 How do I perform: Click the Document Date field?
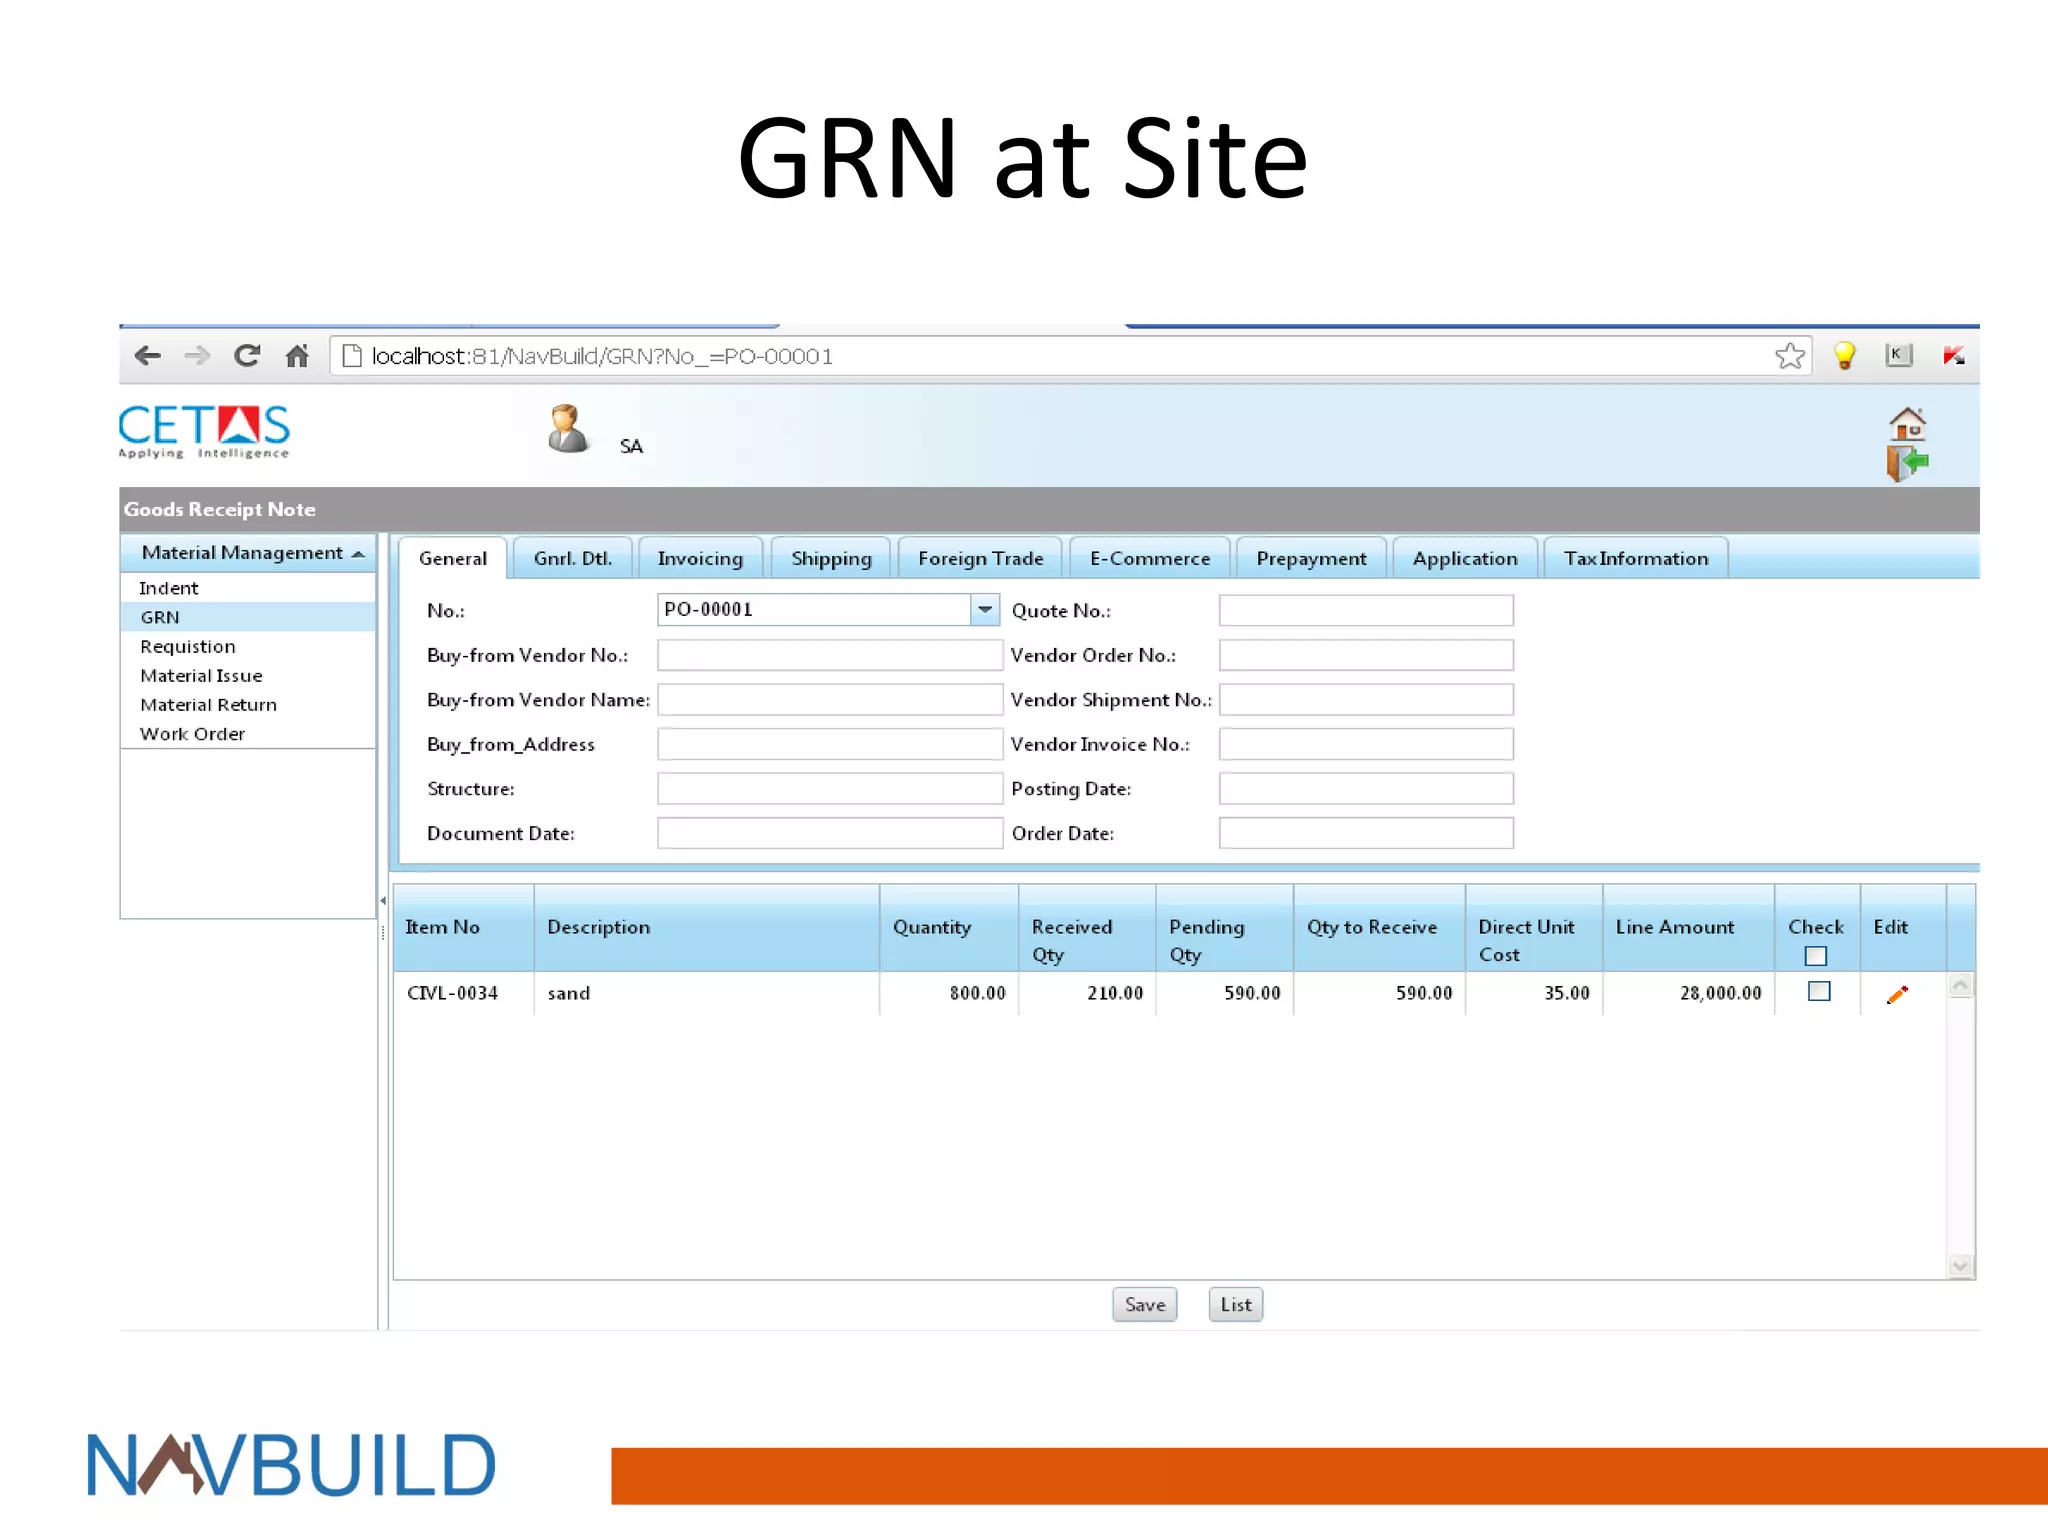tap(830, 833)
